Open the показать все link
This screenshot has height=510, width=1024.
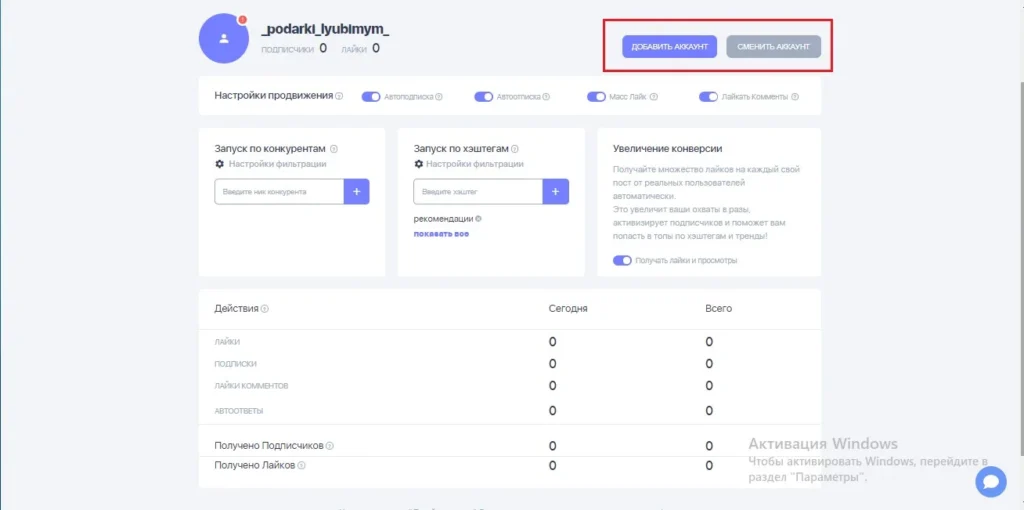(x=441, y=234)
